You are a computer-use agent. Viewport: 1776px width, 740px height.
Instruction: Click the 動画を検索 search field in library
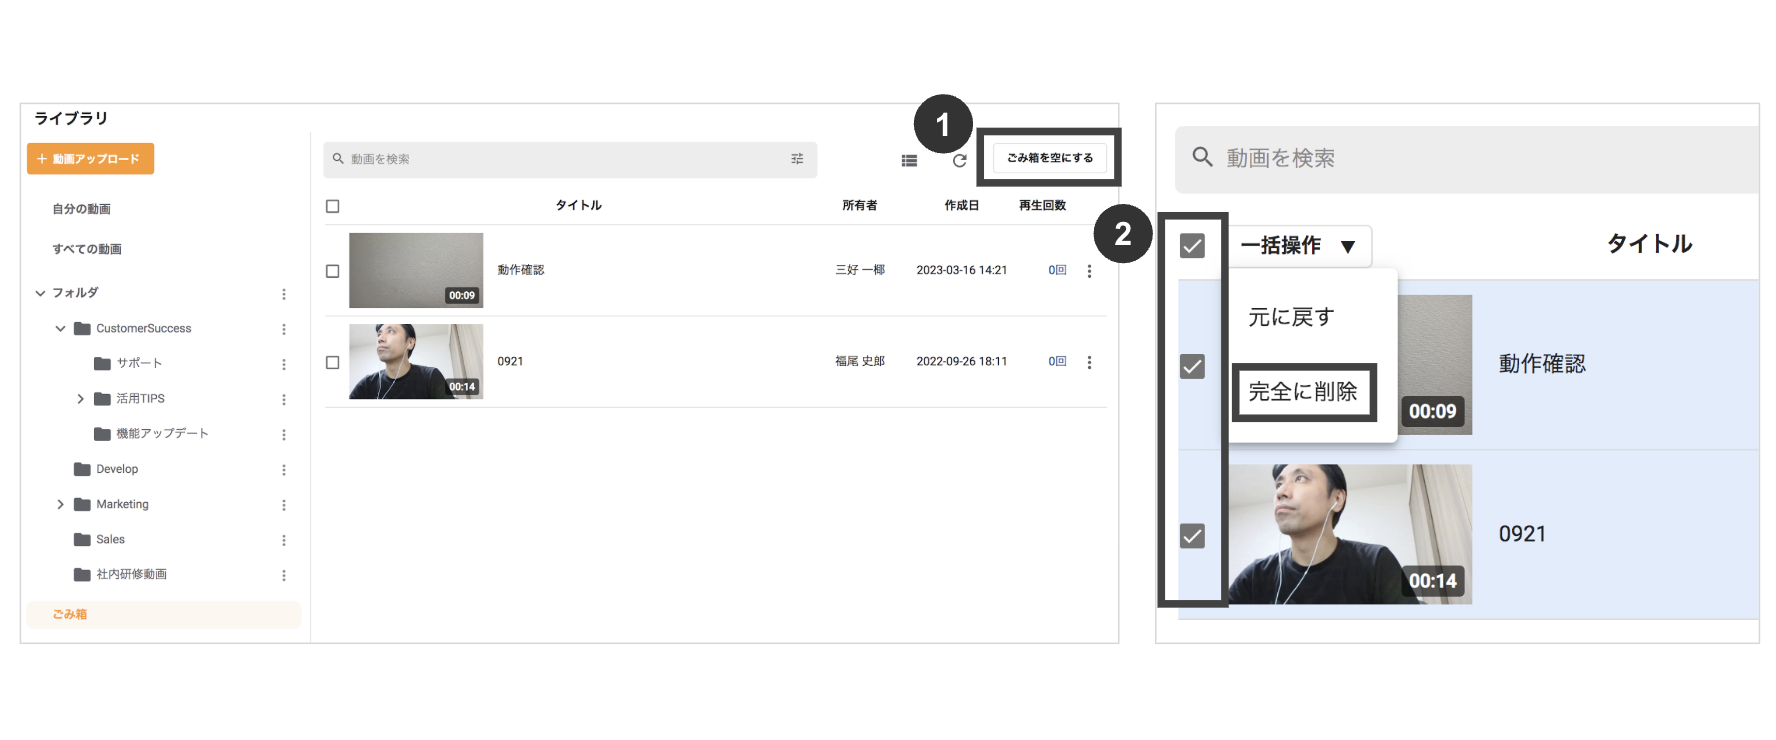560,159
